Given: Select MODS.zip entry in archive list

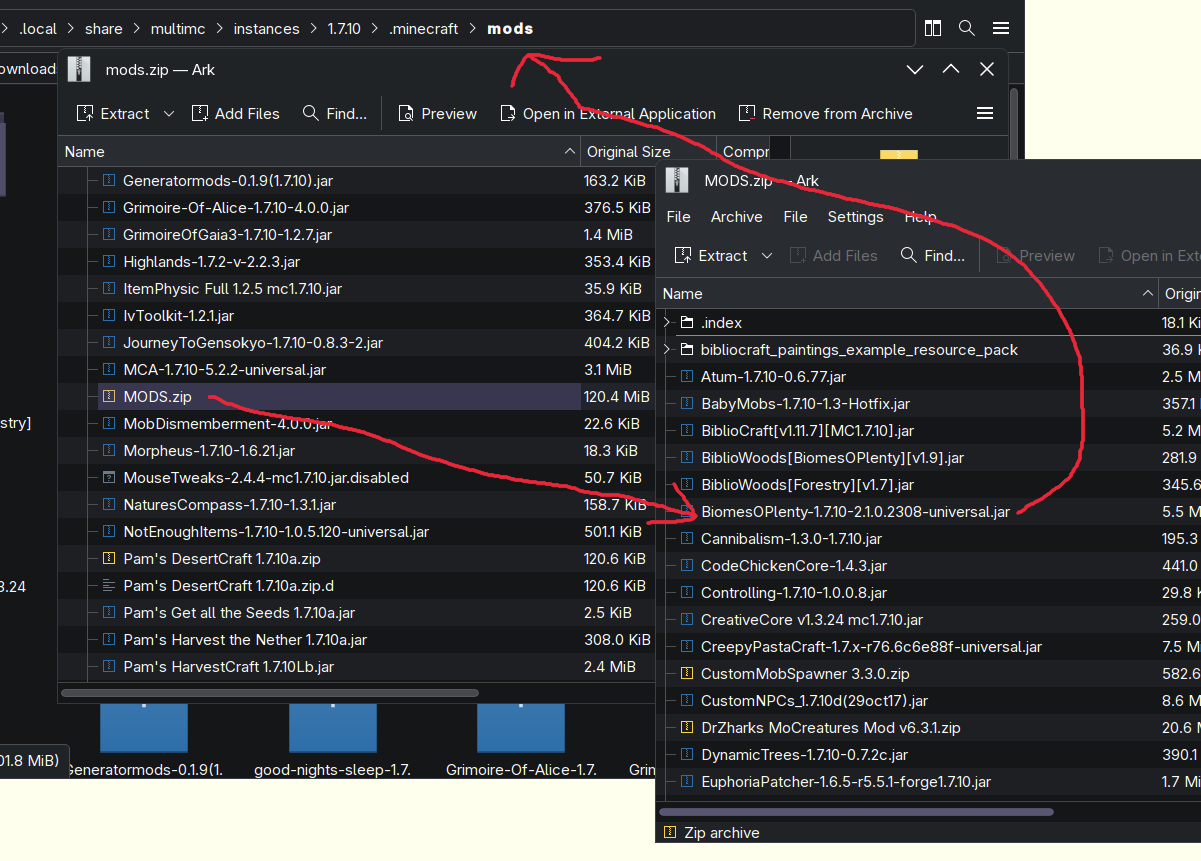Looking at the screenshot, I should pyautogui.click(x=157, y=397).
